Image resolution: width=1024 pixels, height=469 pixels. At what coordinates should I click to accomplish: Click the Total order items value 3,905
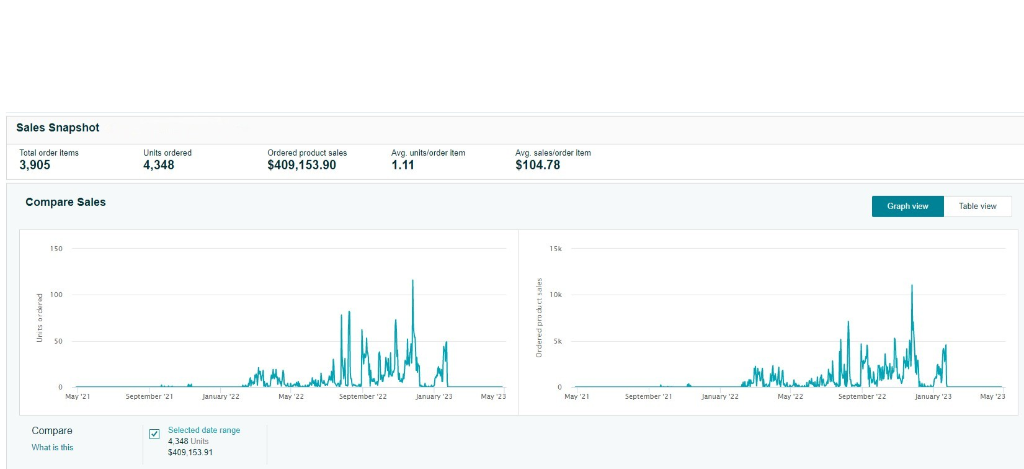(x=35, y=166)
